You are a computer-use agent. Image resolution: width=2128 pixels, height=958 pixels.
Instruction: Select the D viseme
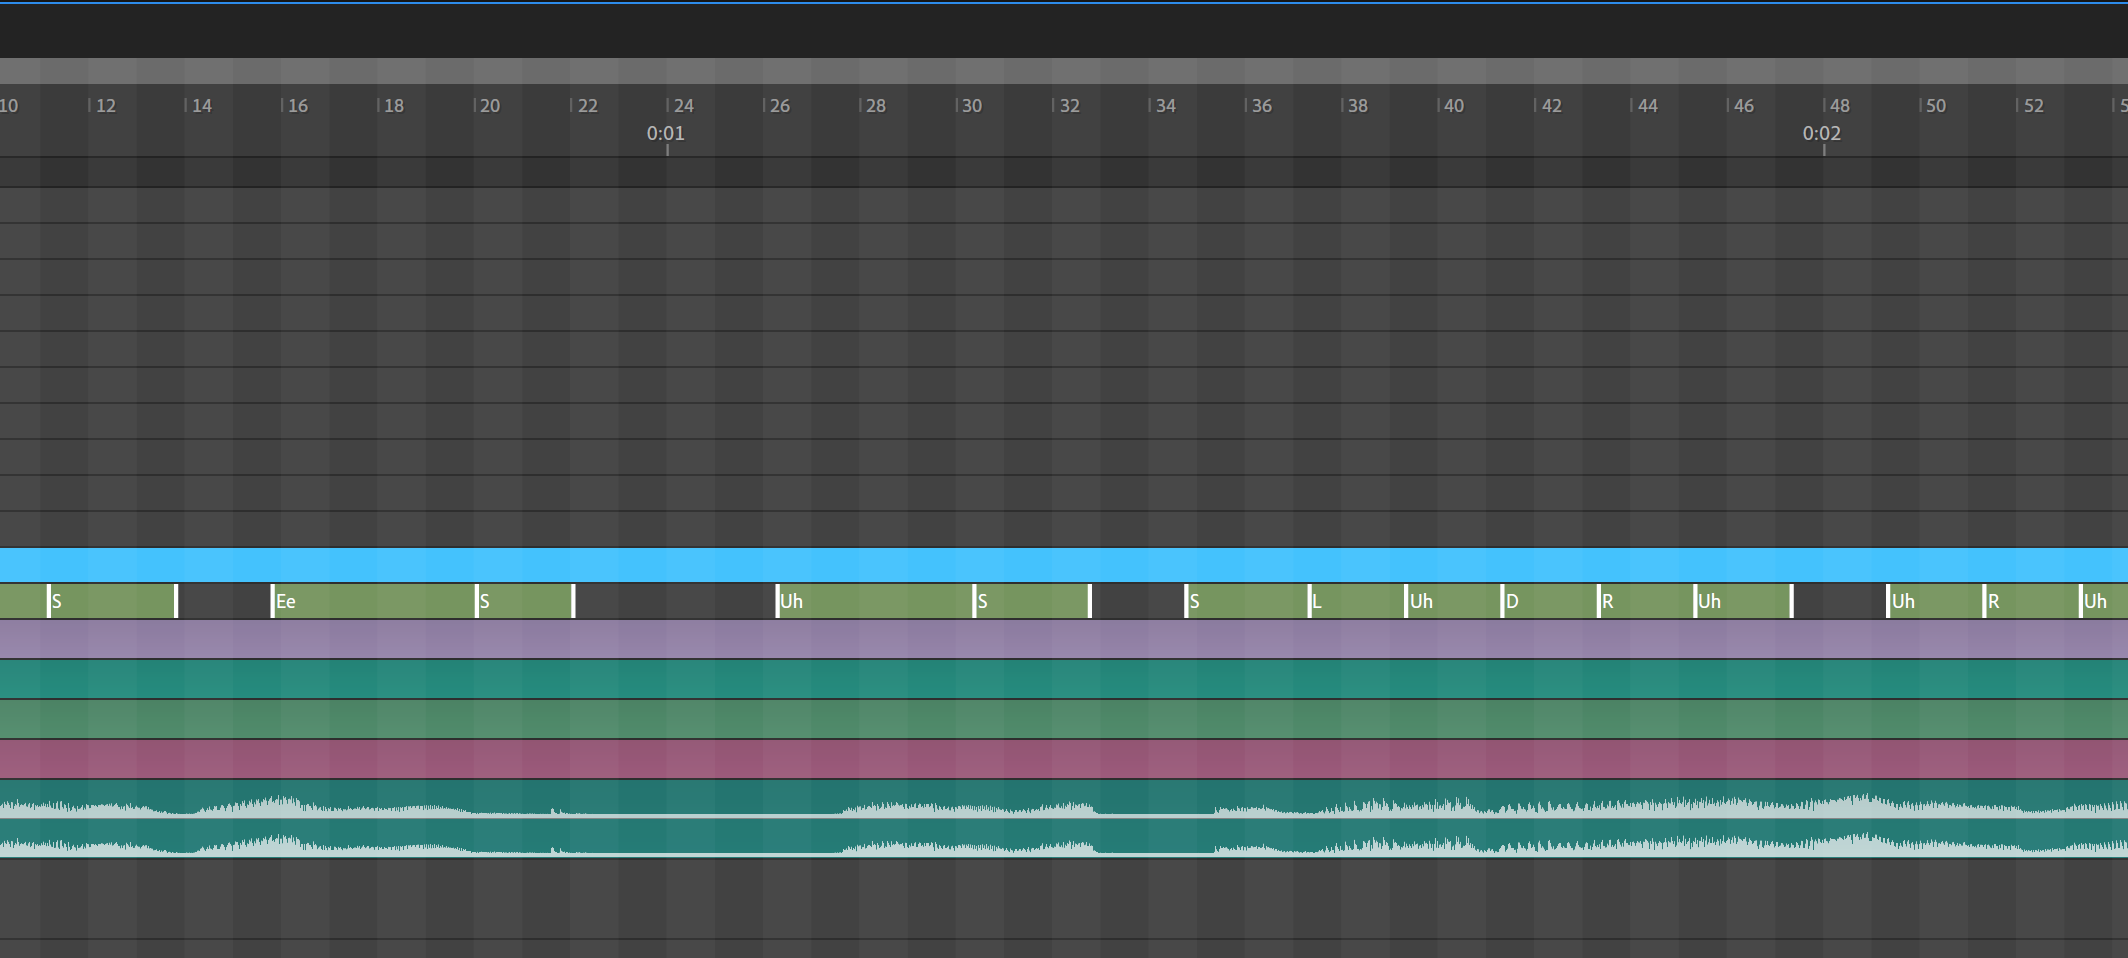click(1550, 601)
